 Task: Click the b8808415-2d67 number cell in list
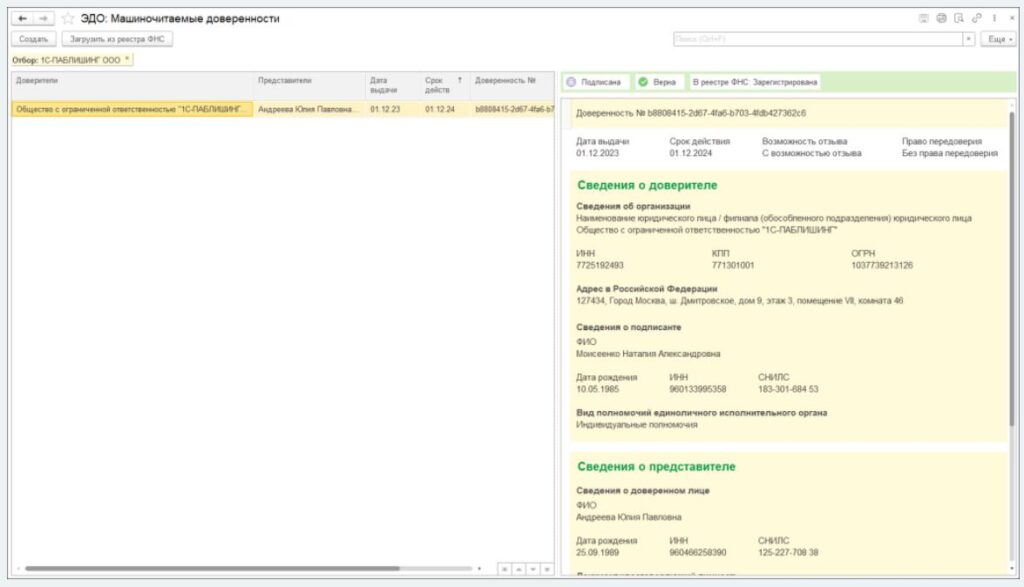512,109
